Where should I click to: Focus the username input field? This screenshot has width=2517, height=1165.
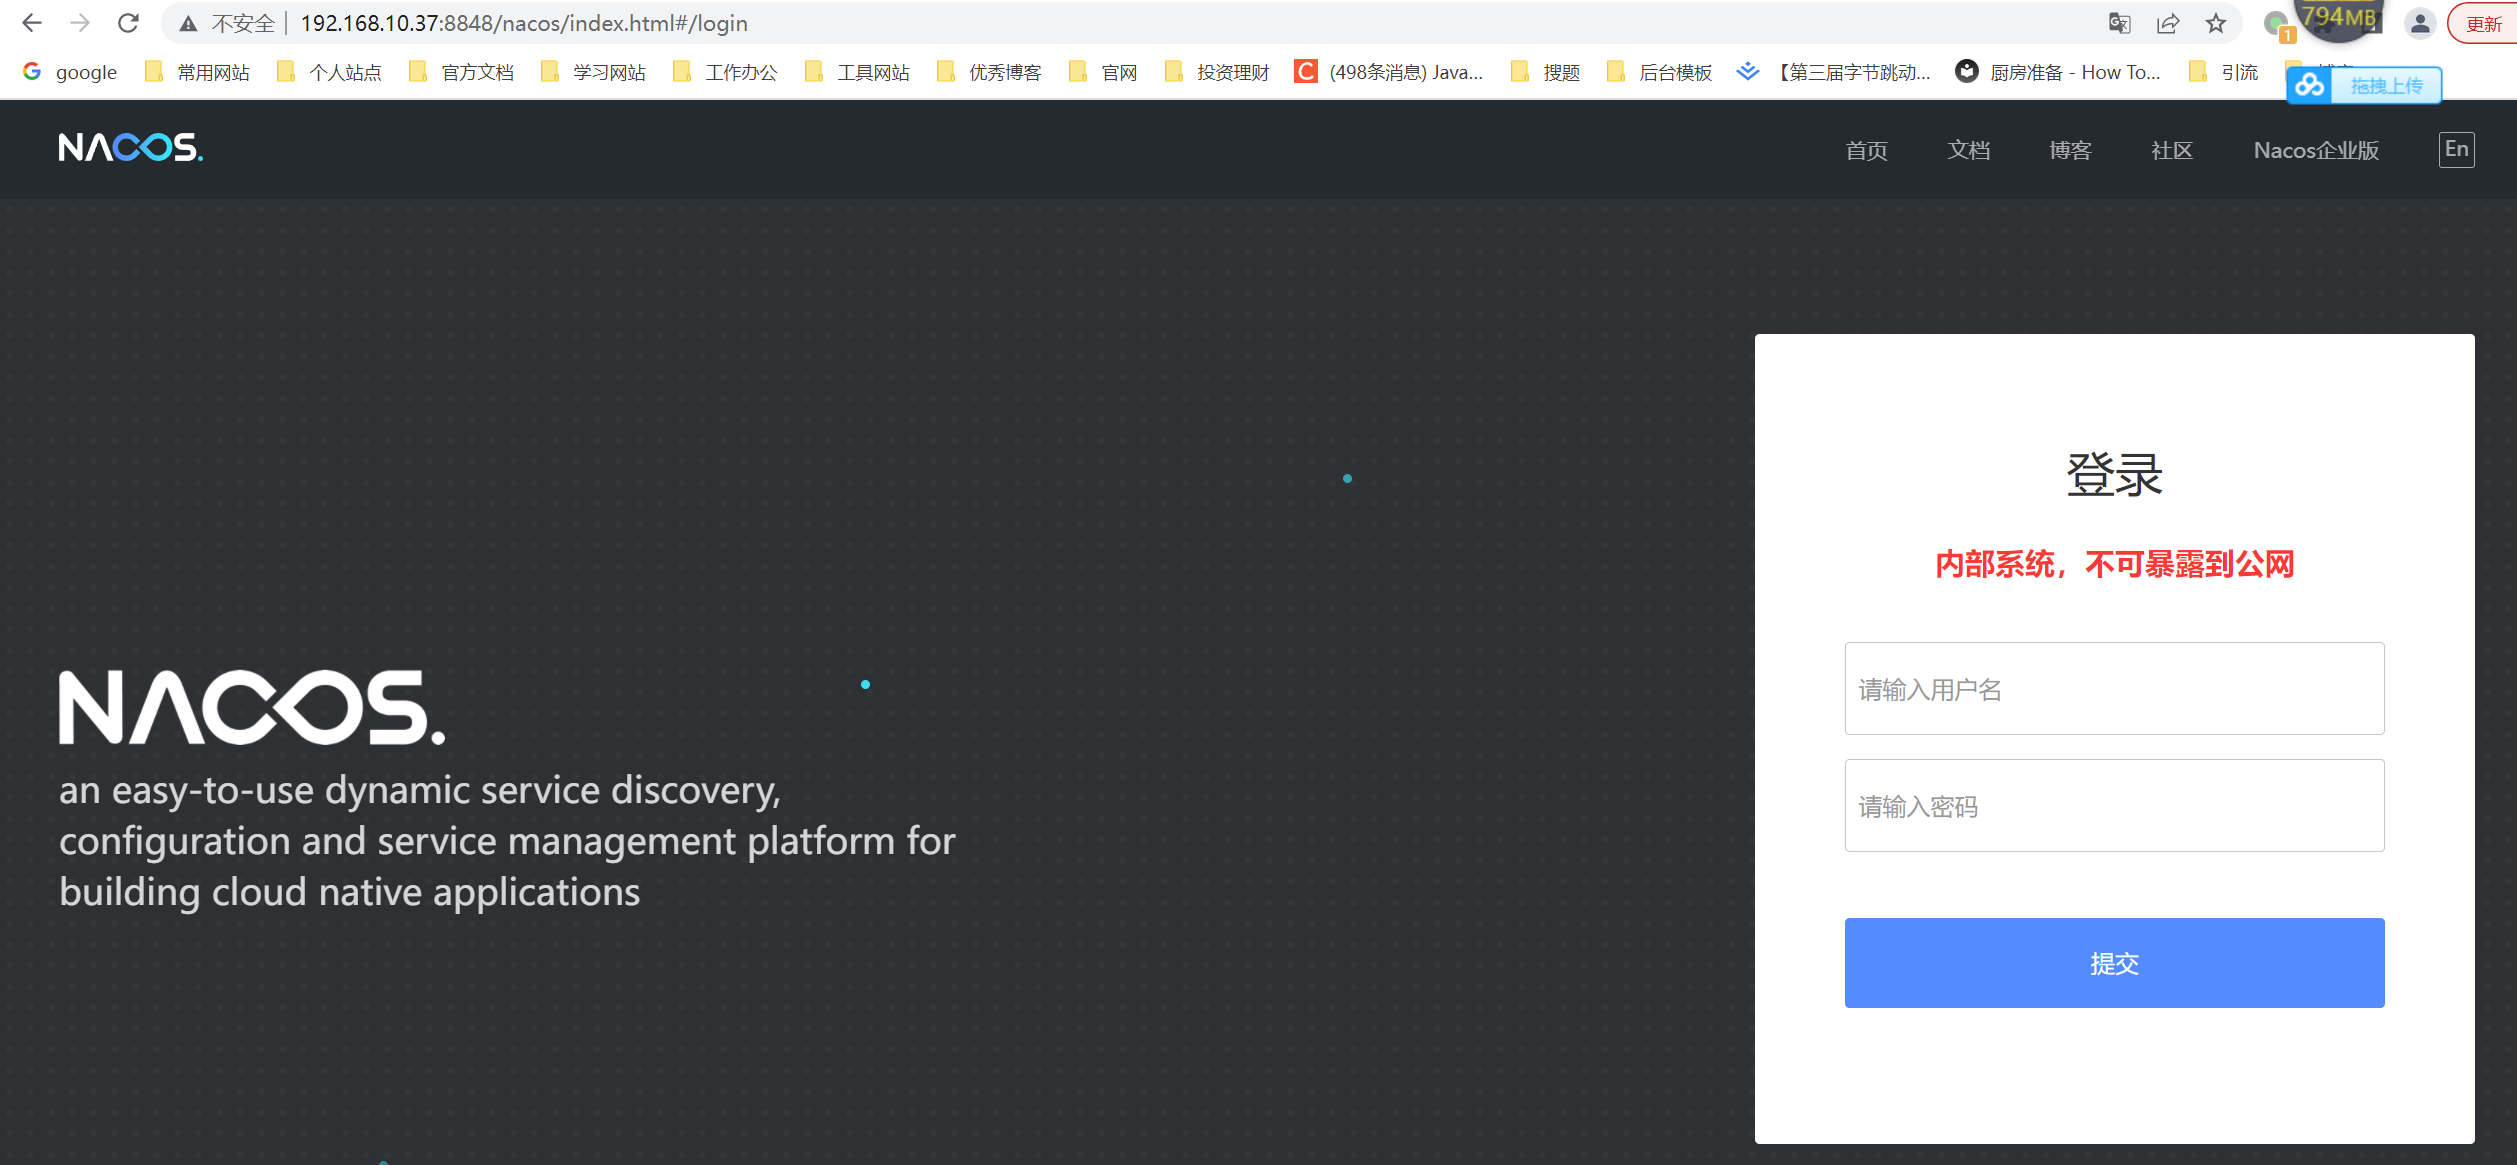(2113, 688)
